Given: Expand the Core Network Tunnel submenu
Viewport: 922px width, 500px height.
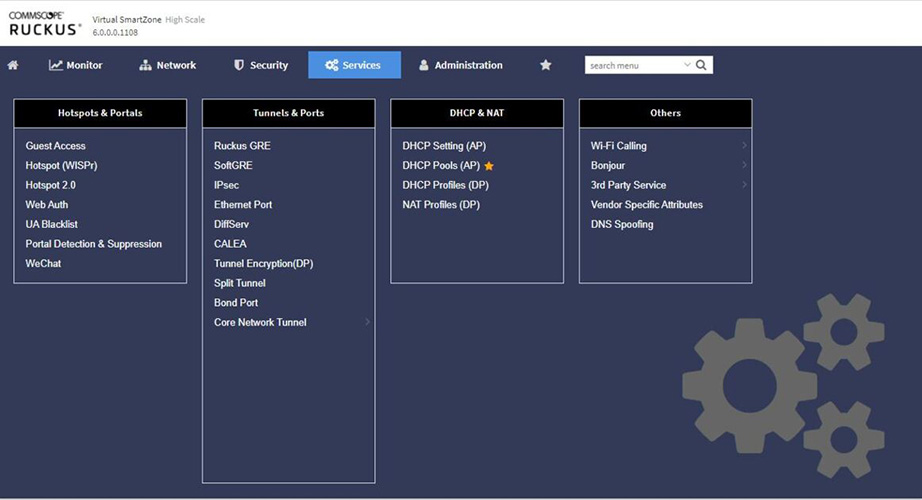Looking at the screenshot, I should (x=367, y=322).
